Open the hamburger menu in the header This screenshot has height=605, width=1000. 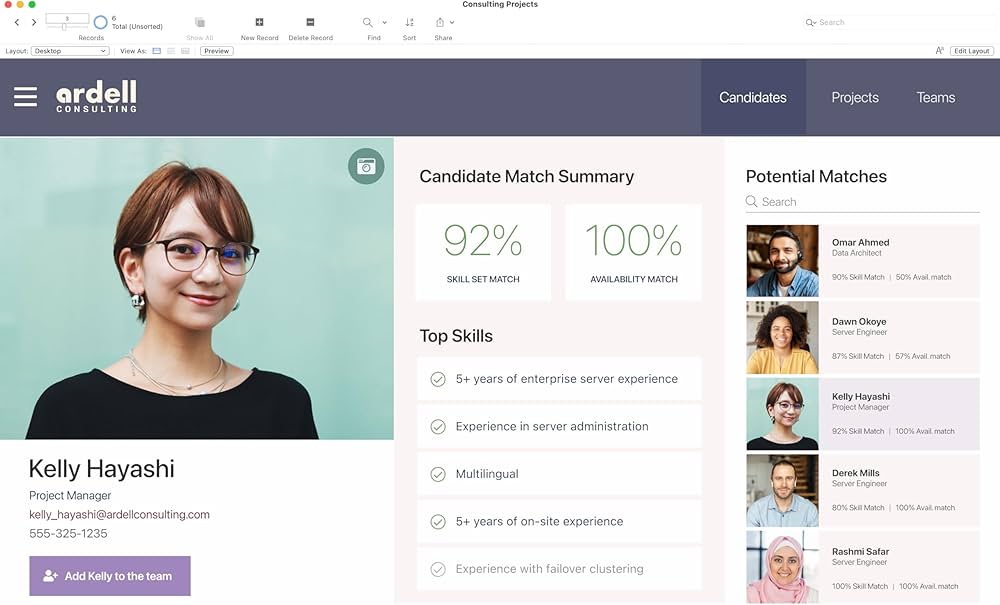pos(25,97)
